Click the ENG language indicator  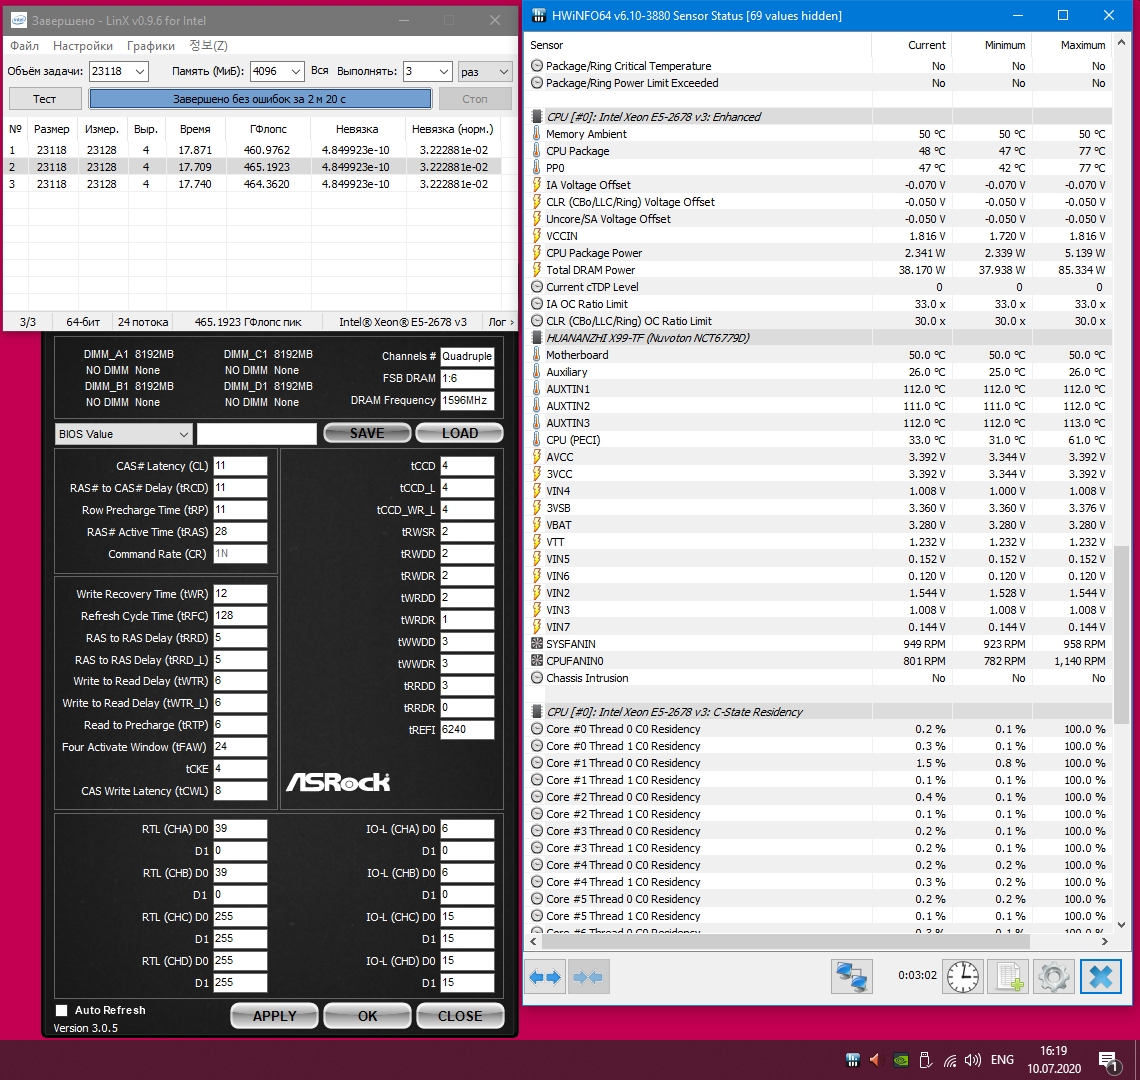coord(1002,1060)
